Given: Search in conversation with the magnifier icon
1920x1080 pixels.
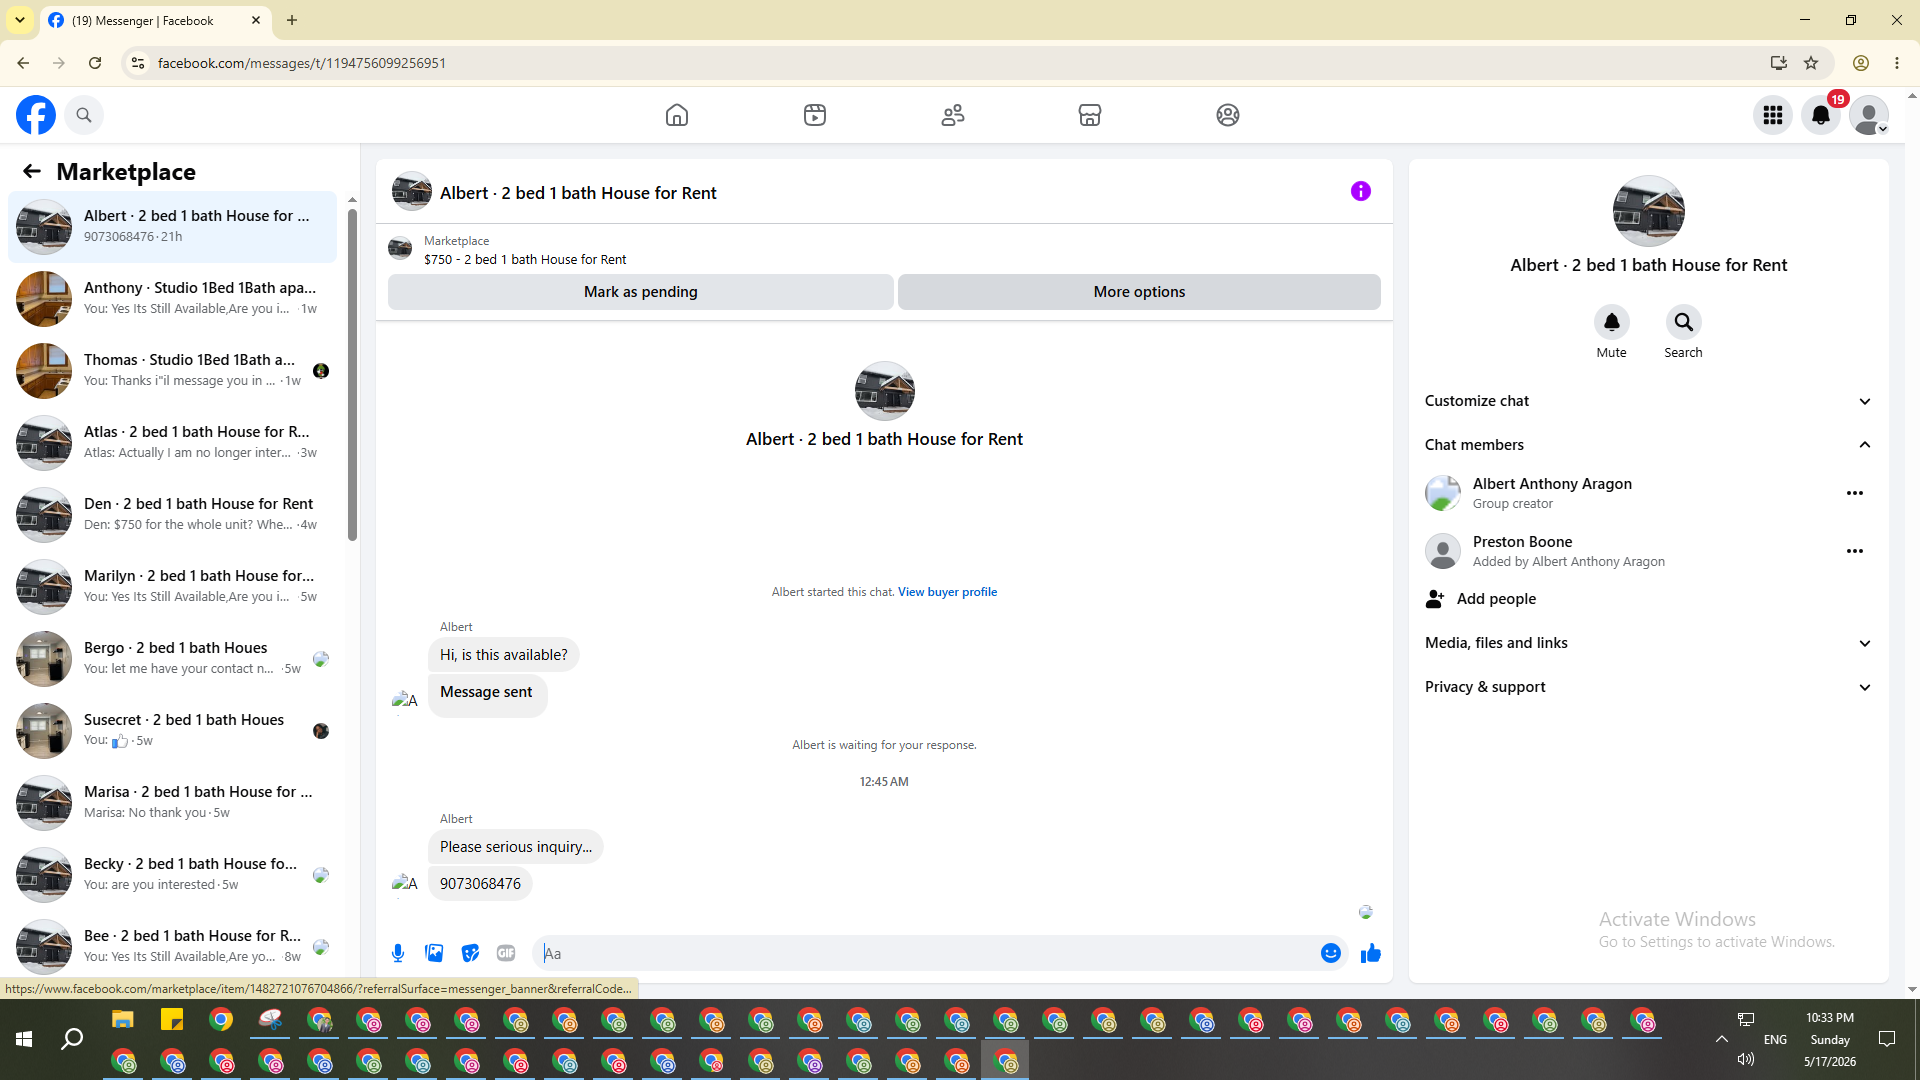Looking at the screenshot, I should pos(1684,322).
